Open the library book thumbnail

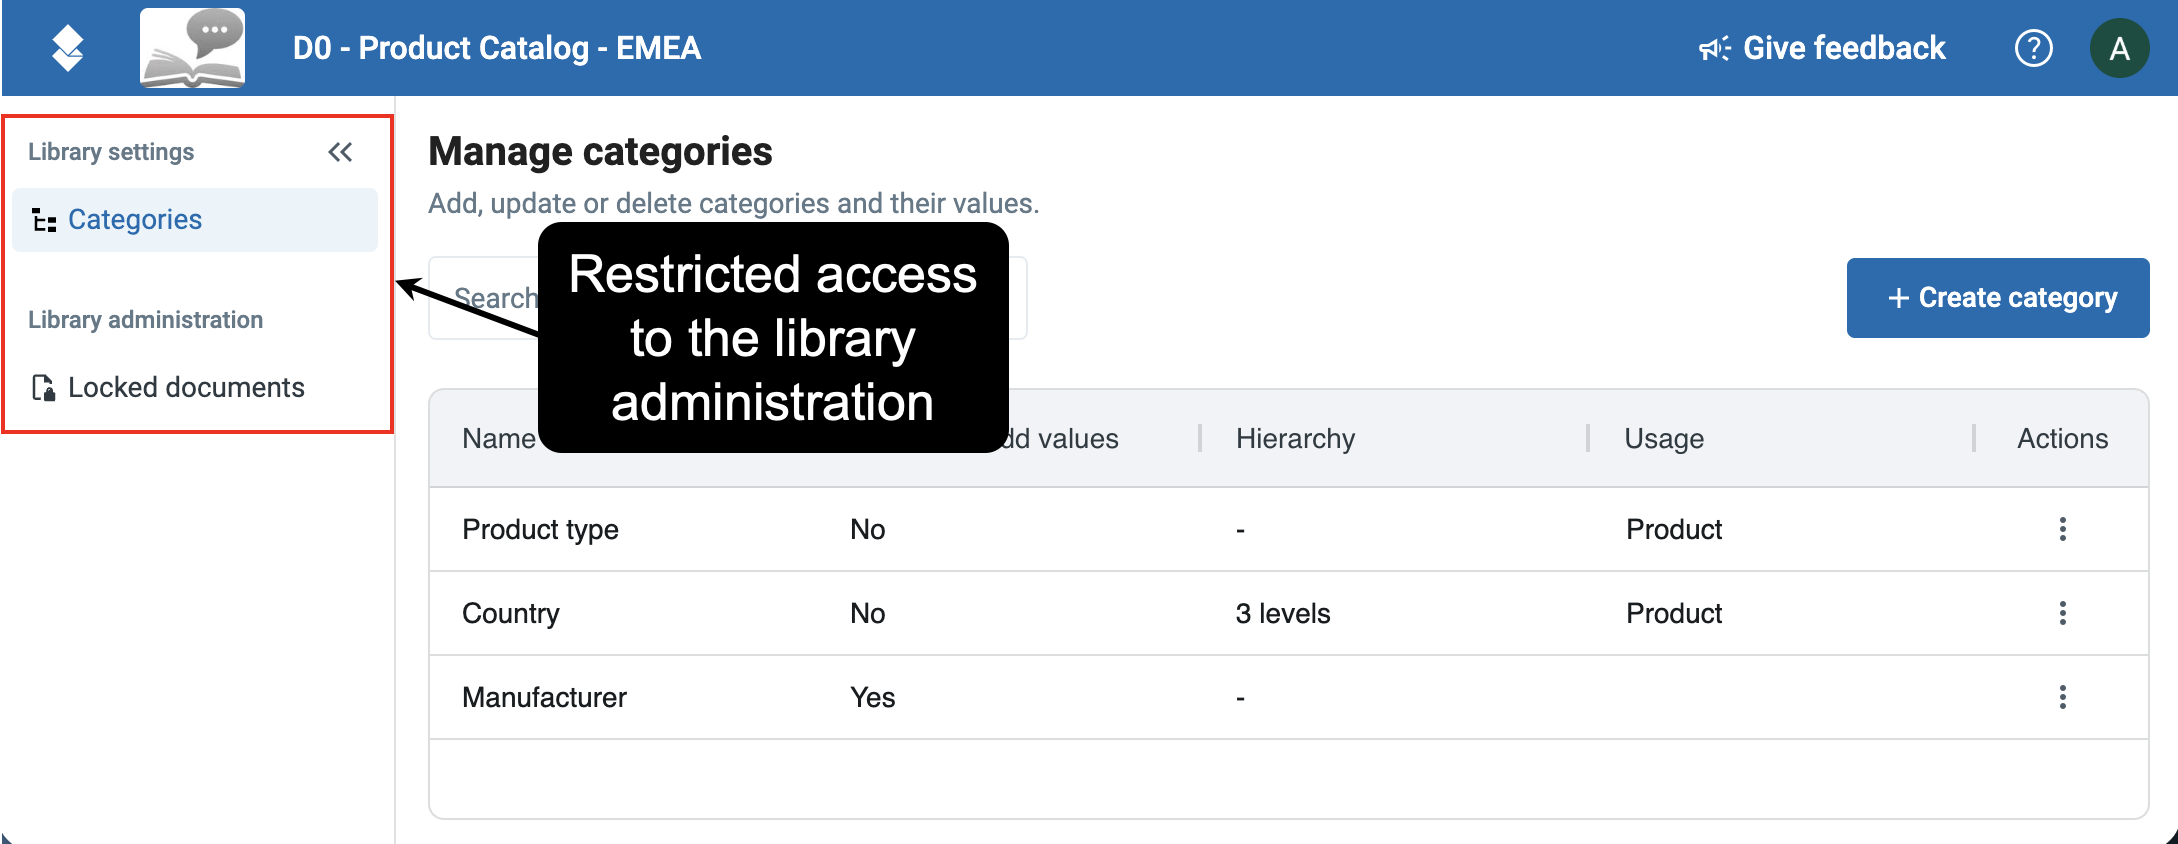pyautogui.click(x=192, y=48)
